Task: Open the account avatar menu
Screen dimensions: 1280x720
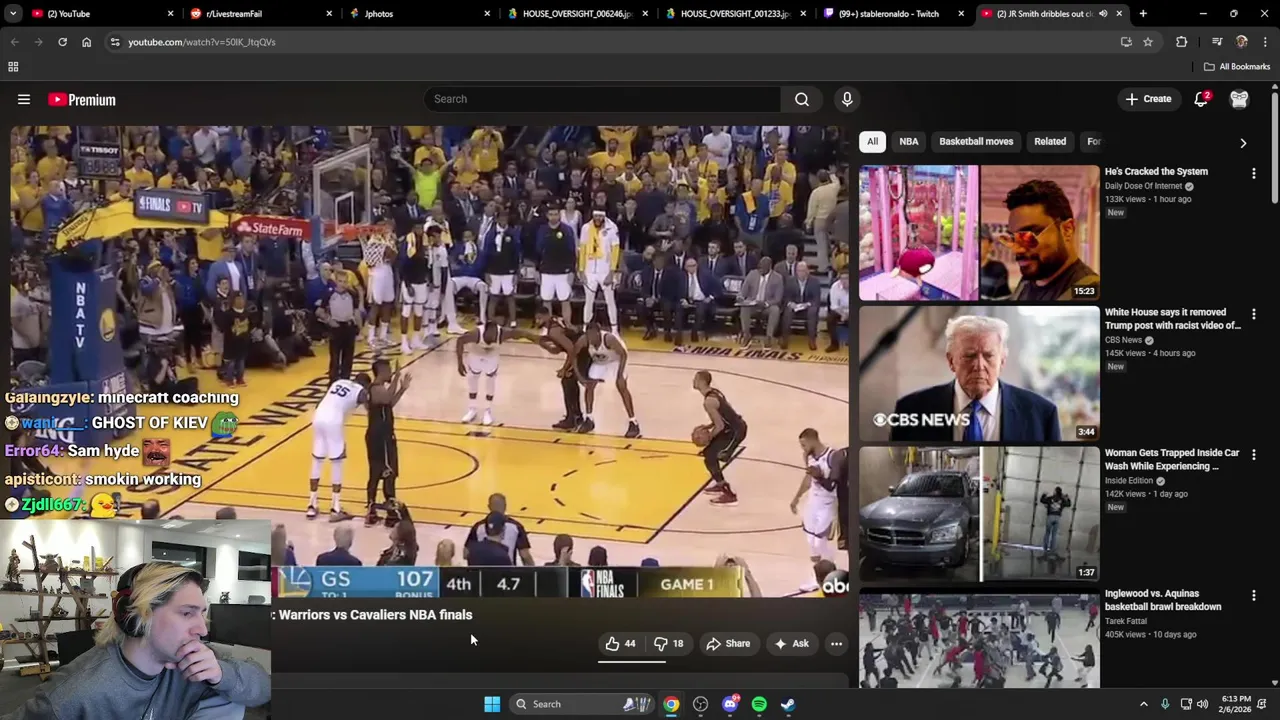Action: pos(1239,99)
